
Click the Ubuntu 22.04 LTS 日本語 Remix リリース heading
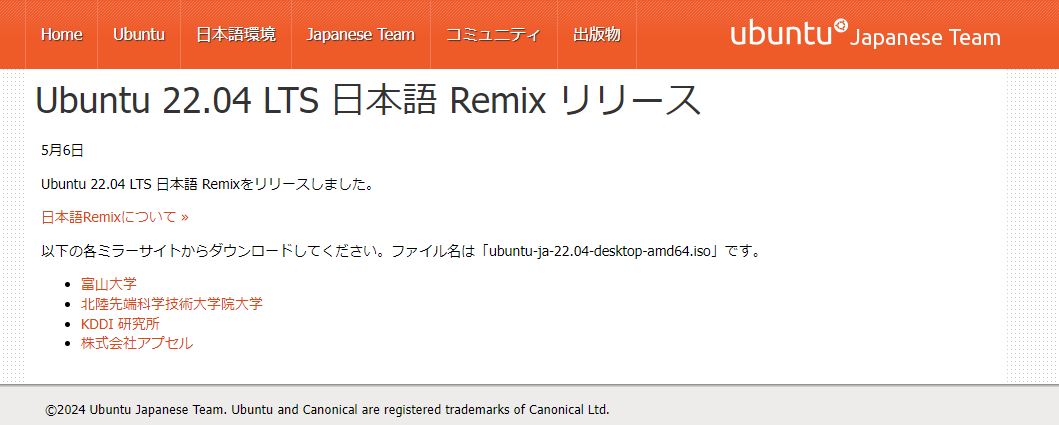(367, 101)
